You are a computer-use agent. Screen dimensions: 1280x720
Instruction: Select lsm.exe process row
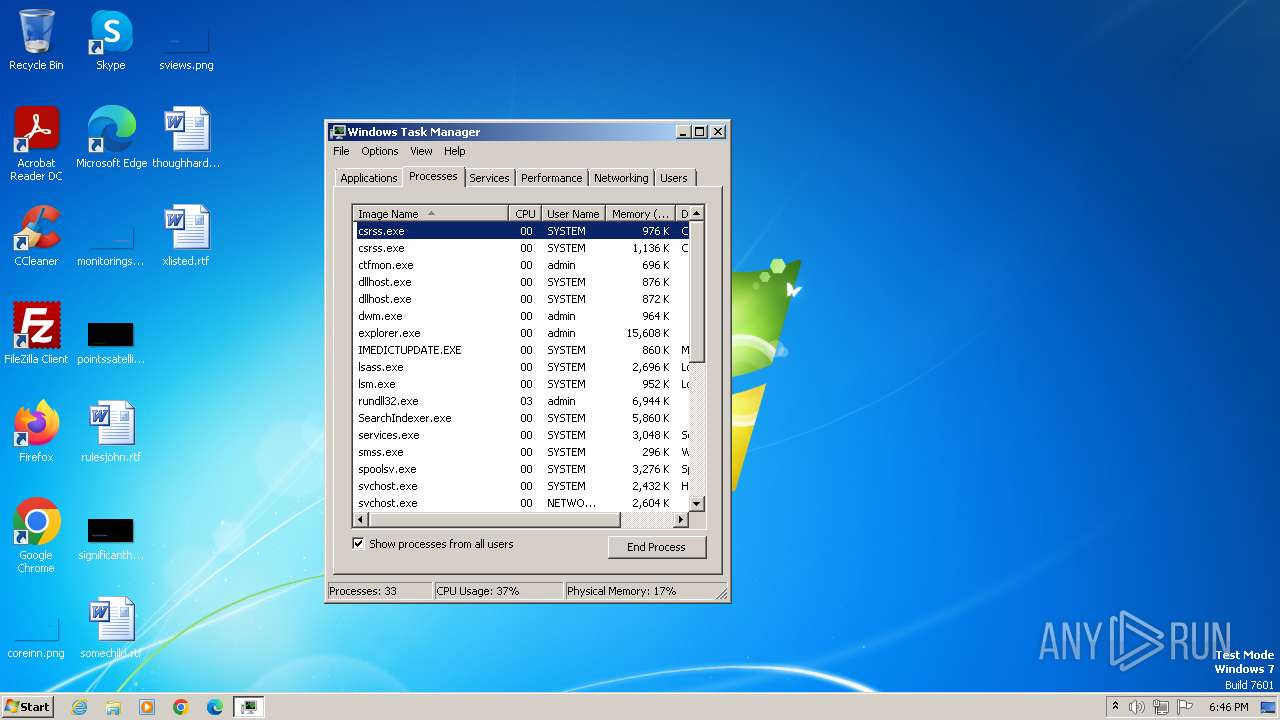(x=521, y=384)
